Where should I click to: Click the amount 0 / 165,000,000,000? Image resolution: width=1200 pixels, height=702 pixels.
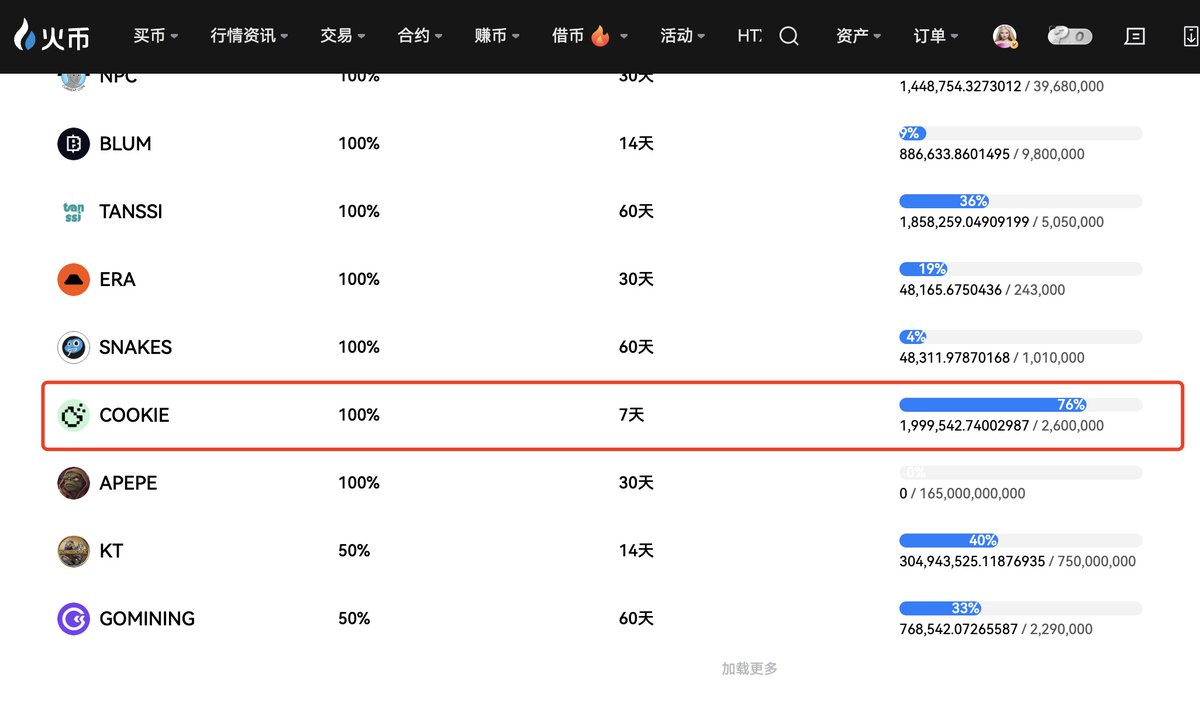click(x=963, y=494)
